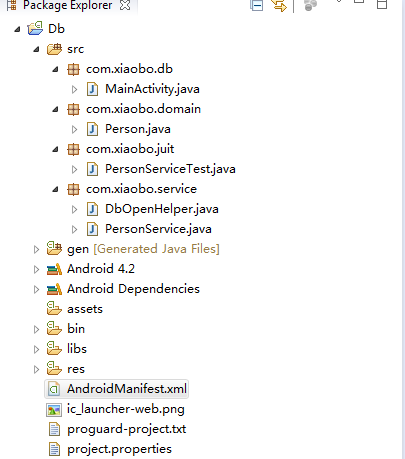Screen dimensions: 405x459
Task: Click the PersonService.java file icon
Action: click(92, 229)
